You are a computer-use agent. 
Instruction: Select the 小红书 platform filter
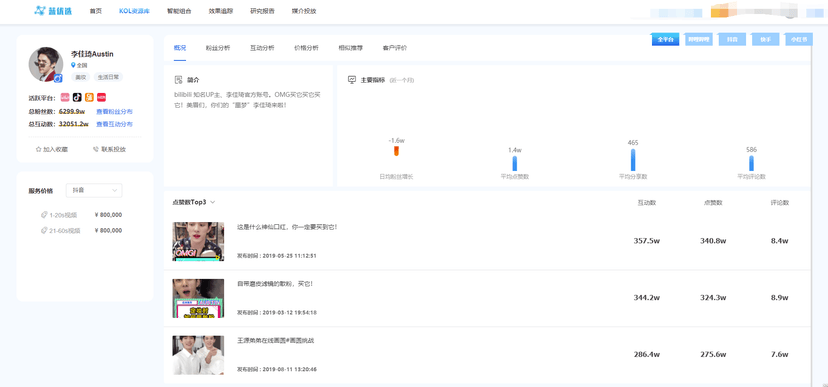coord(799,40)
